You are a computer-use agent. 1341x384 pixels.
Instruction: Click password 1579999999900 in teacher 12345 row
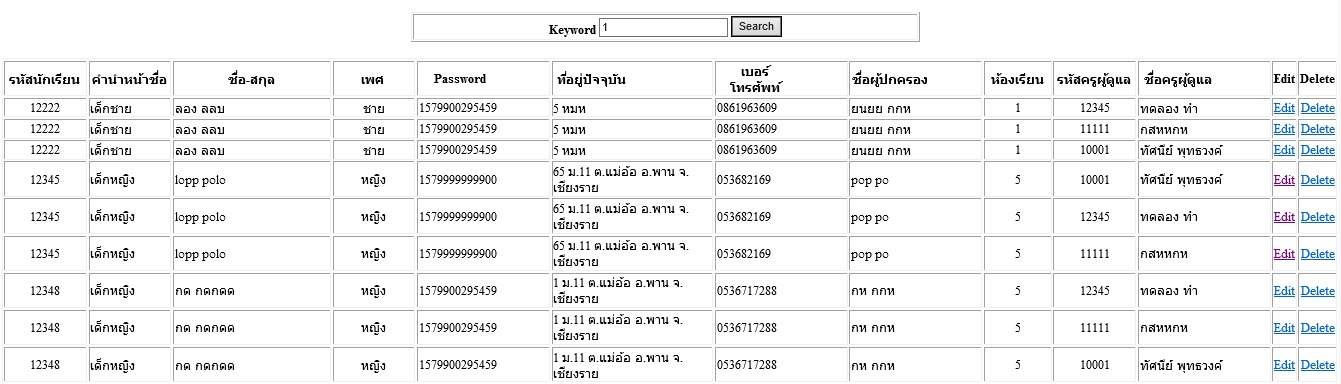coord(458,217)
